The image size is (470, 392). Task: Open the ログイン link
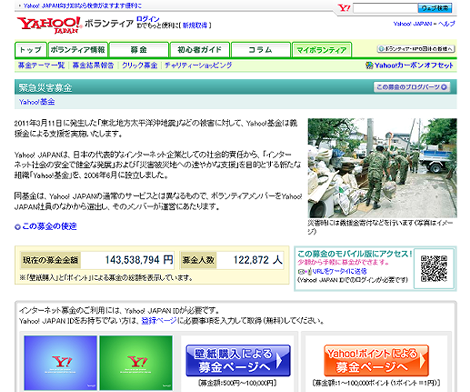point(148,19)
